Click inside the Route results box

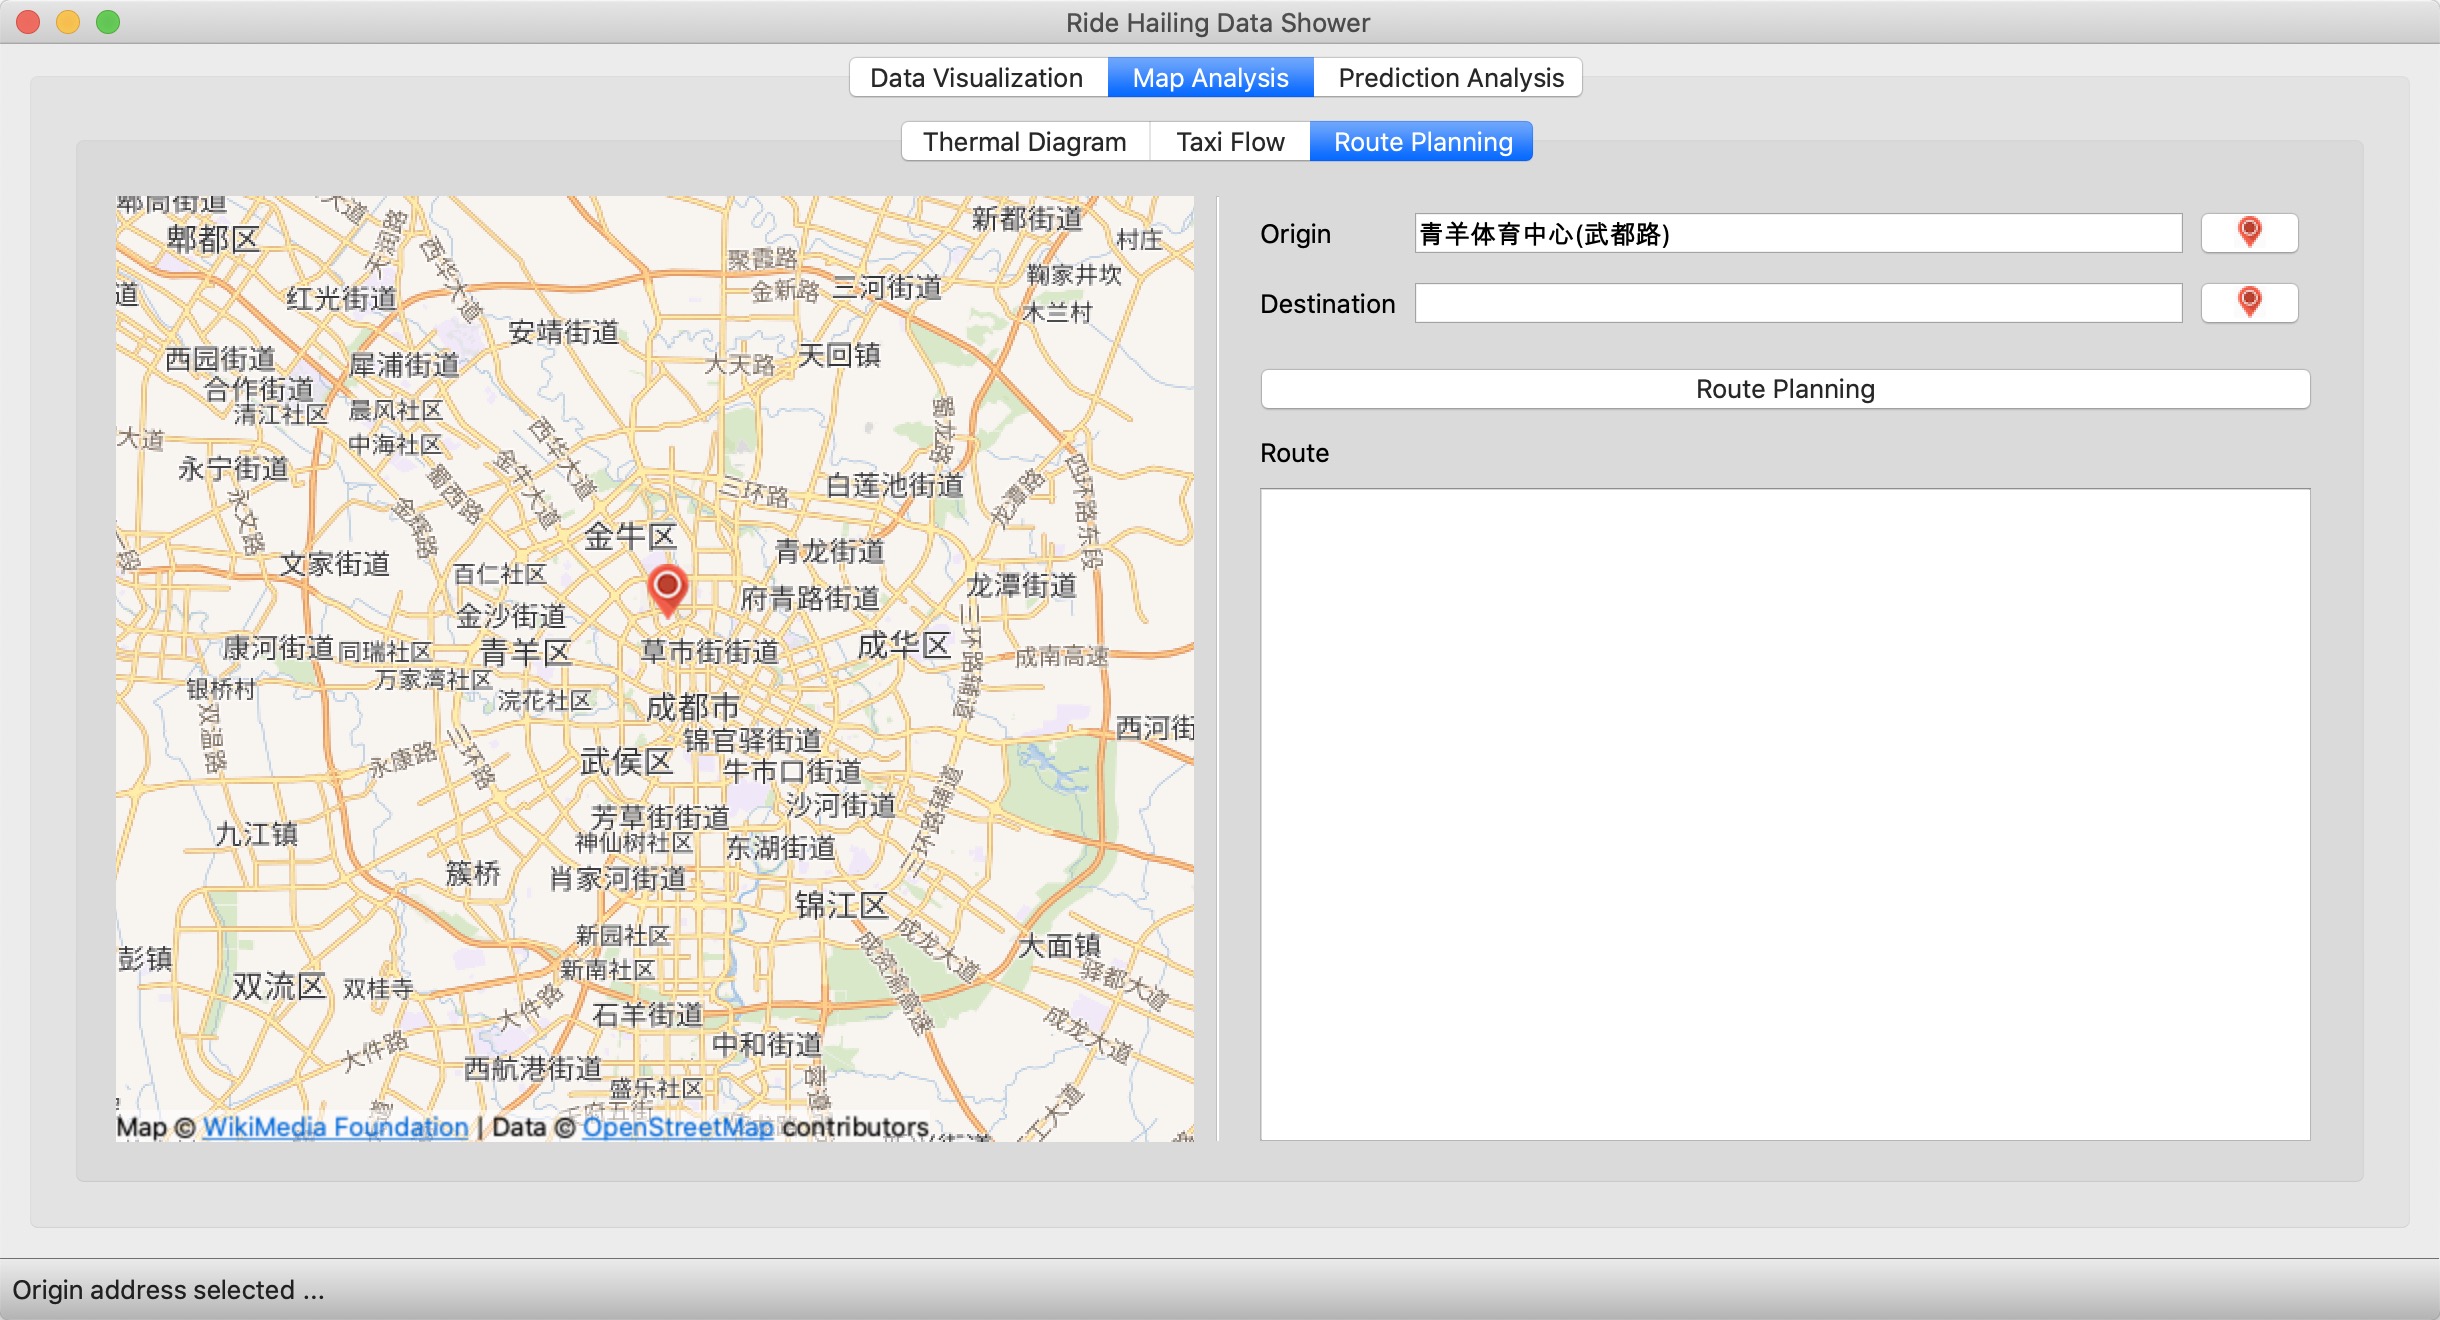tap(1785, 813)
